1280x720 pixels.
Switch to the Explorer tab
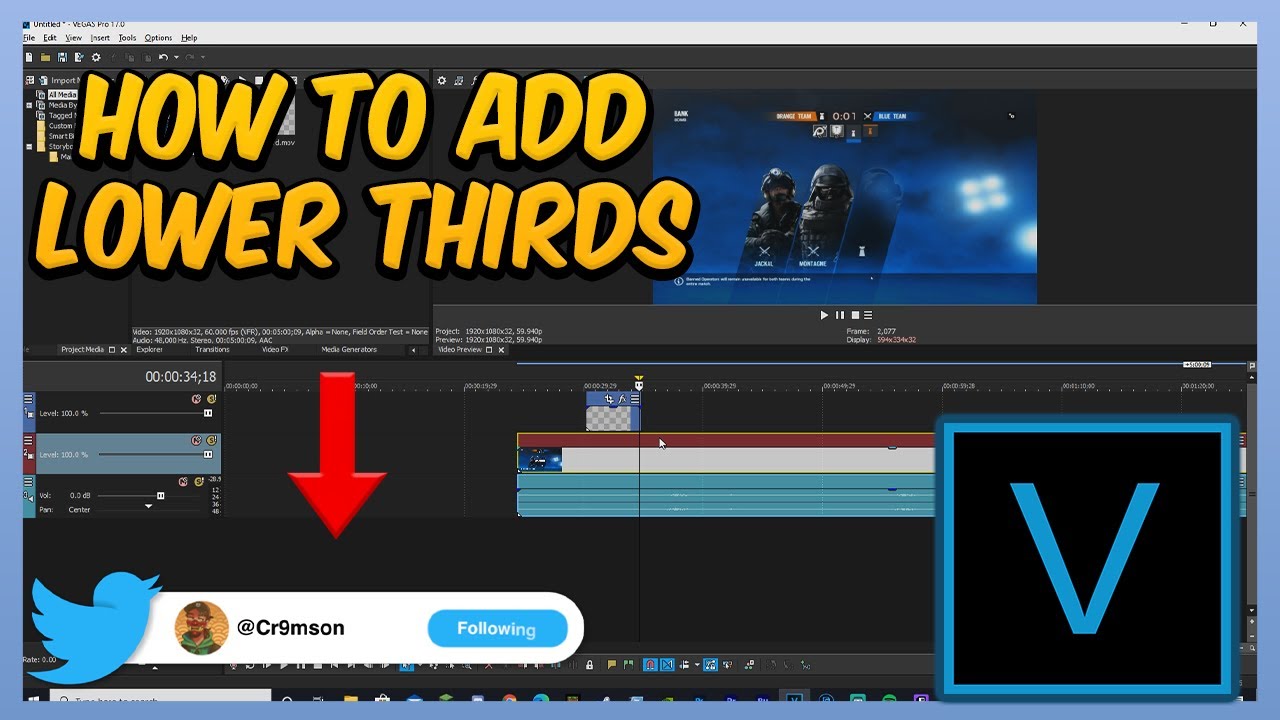click(149, 350)
